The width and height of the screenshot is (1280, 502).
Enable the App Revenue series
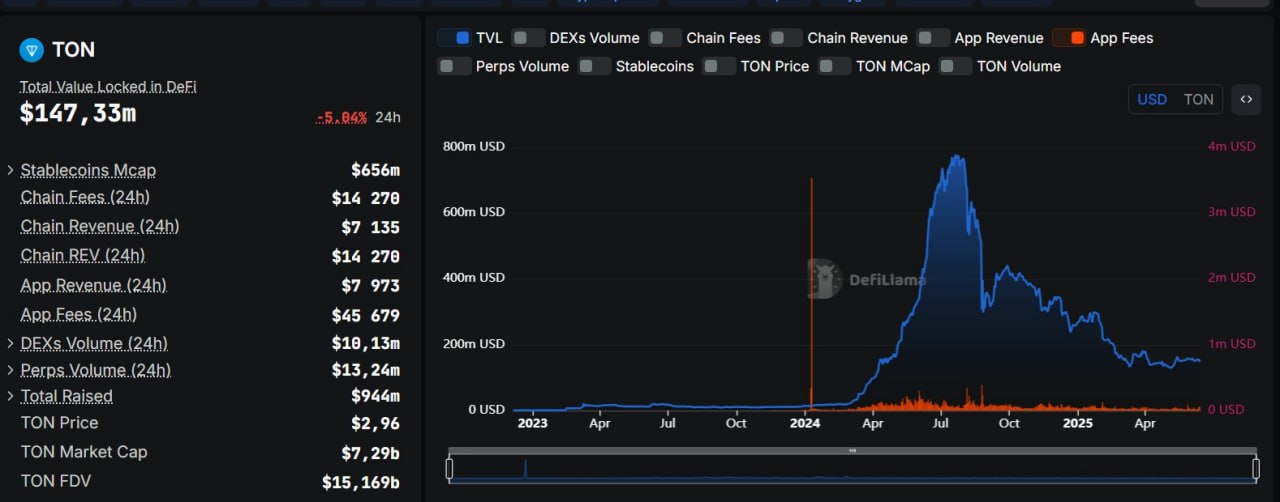pos(933,38)
